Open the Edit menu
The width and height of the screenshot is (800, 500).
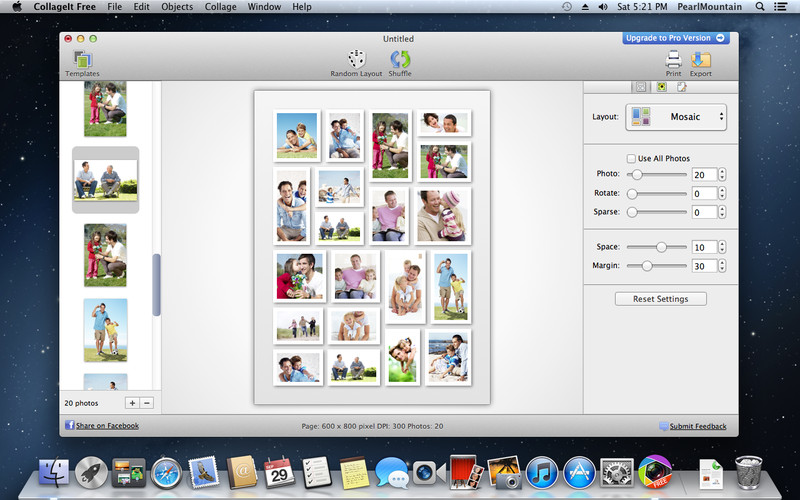coord(141,7)
